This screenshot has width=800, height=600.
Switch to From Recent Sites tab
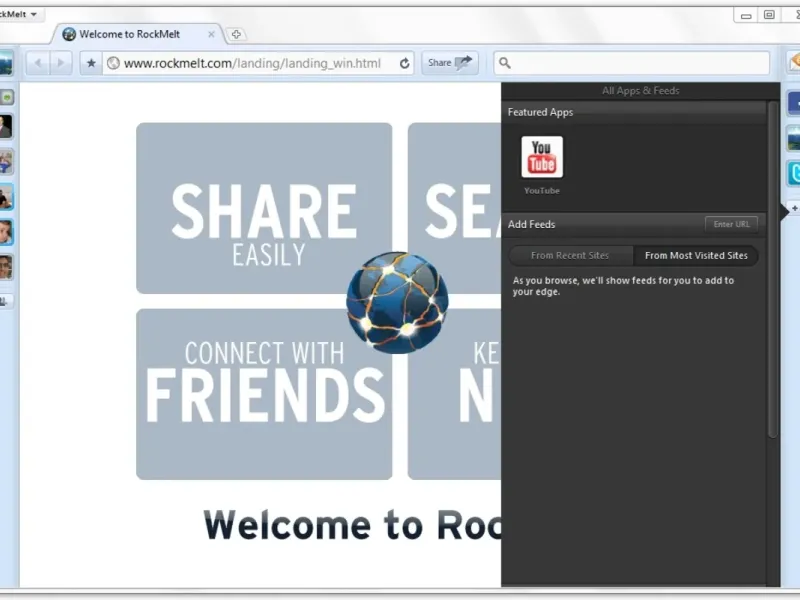(x=570, y=256)
